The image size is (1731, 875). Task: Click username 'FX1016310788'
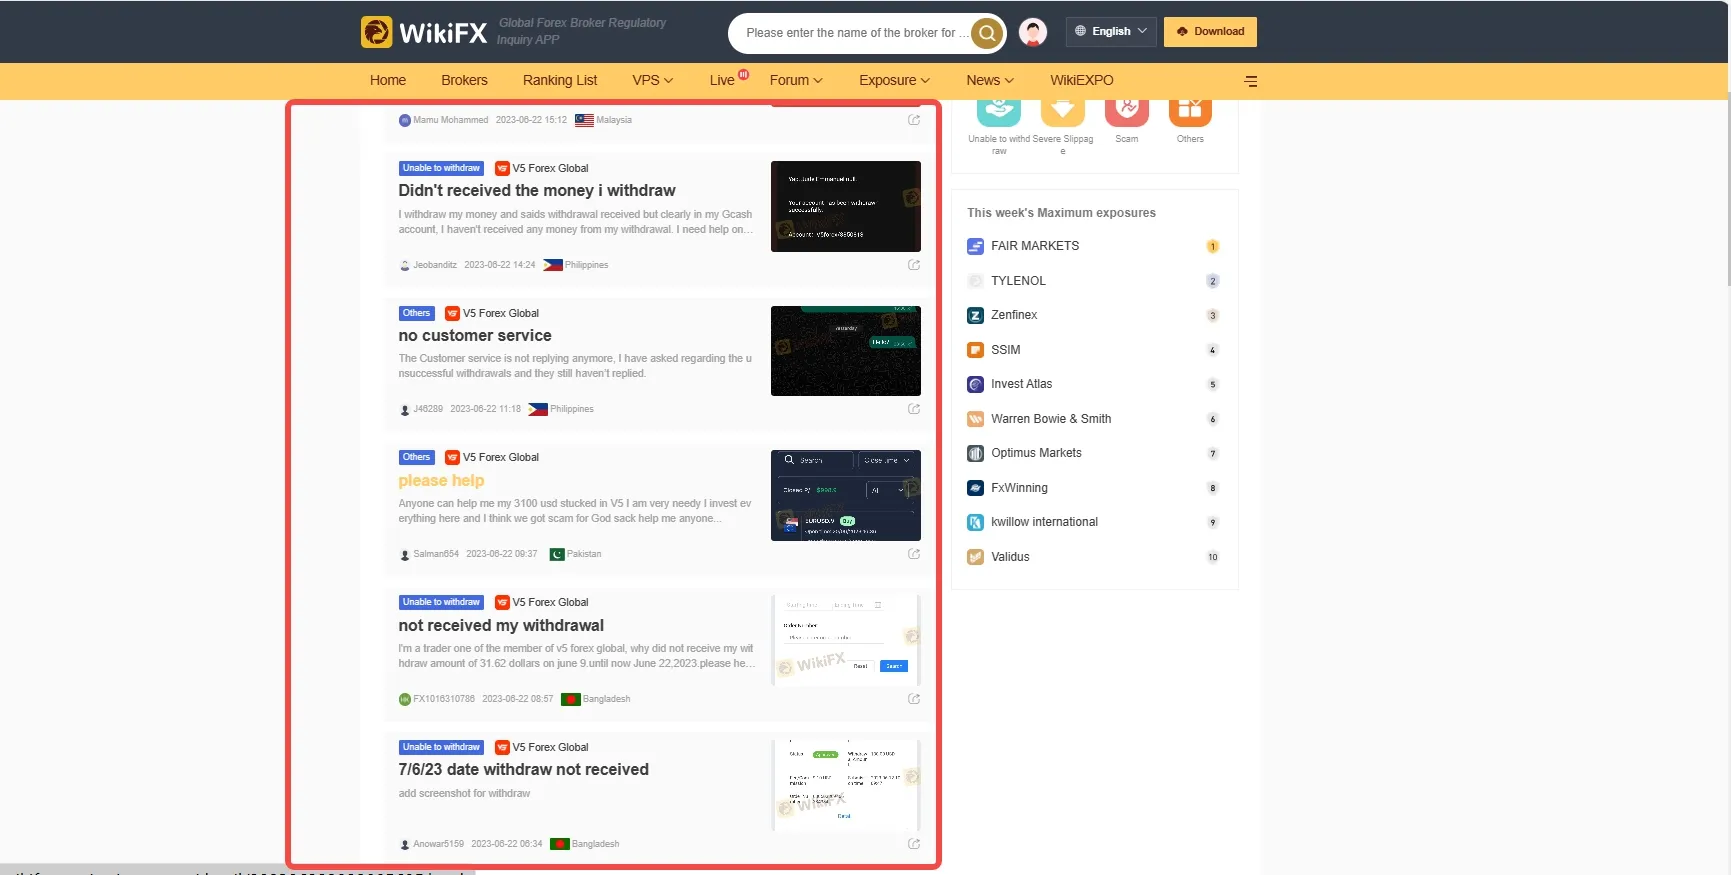coord(444,700)
